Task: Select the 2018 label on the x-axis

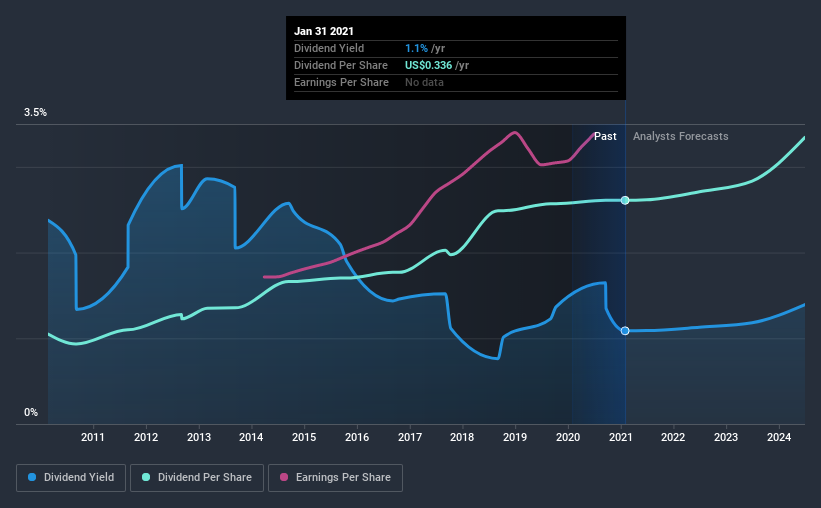Action: 462,437
